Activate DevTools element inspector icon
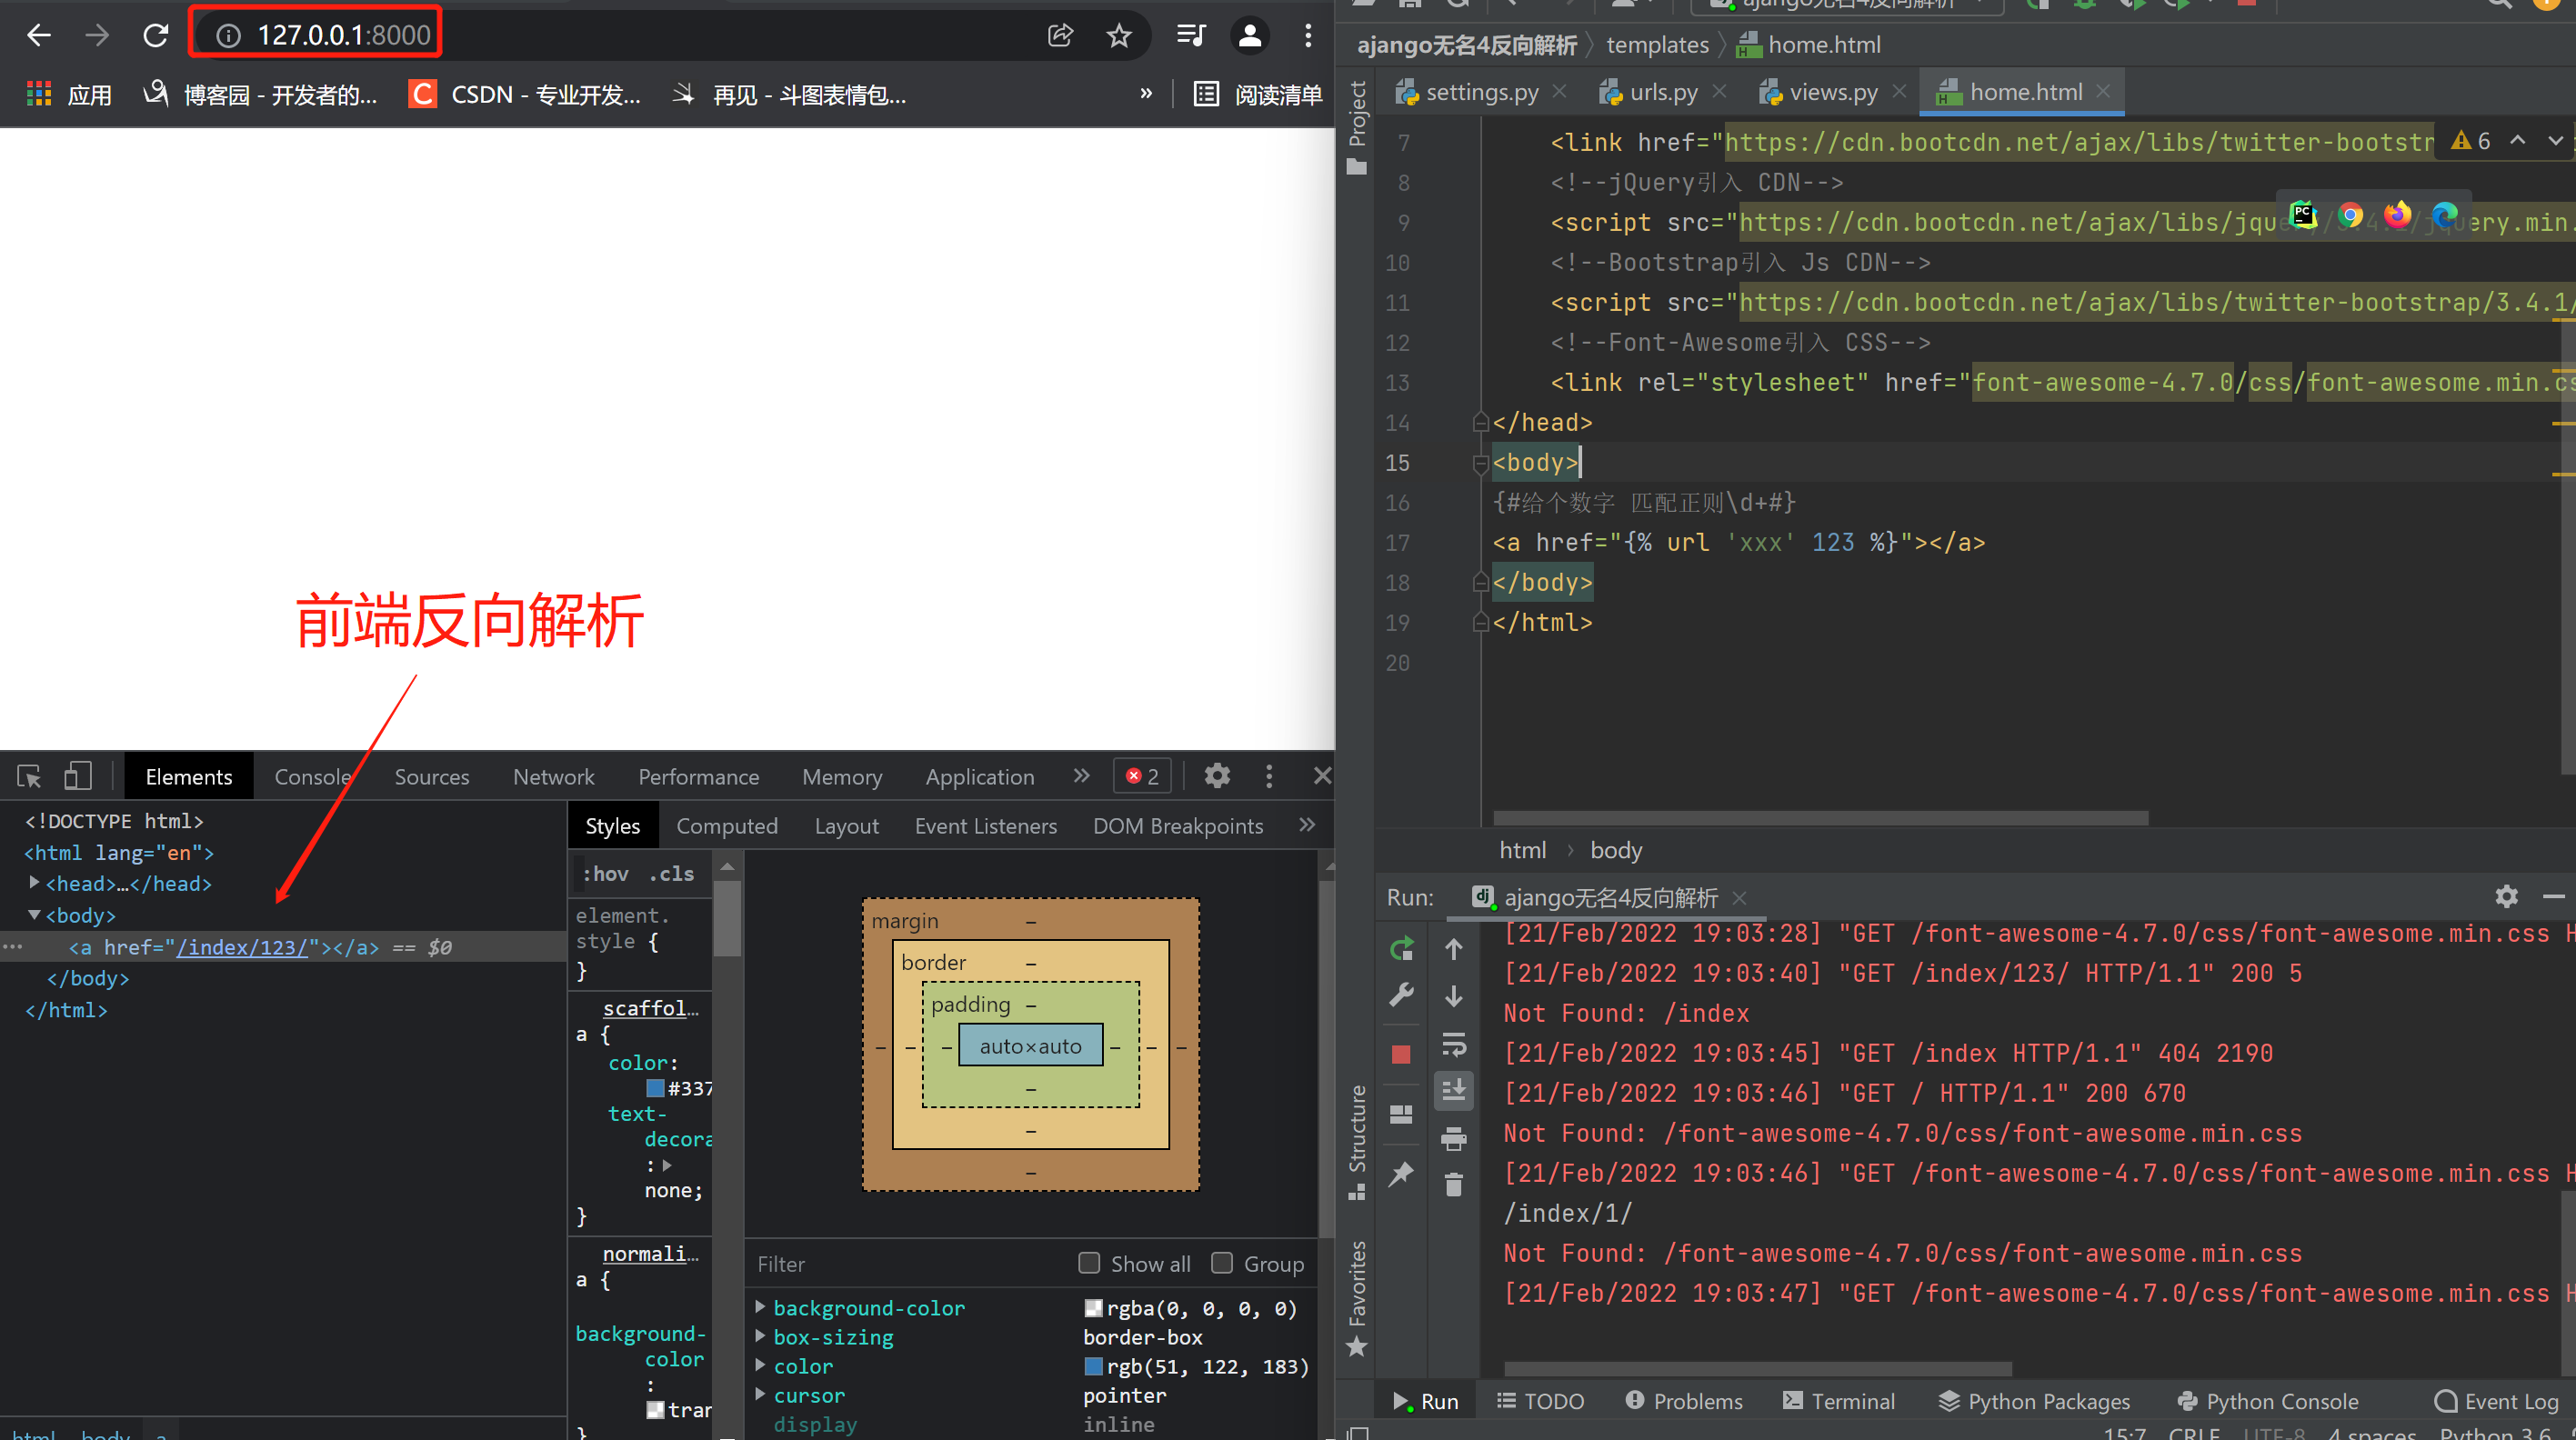This screenshot has width=2576, height=1440. tap(29, 776)
